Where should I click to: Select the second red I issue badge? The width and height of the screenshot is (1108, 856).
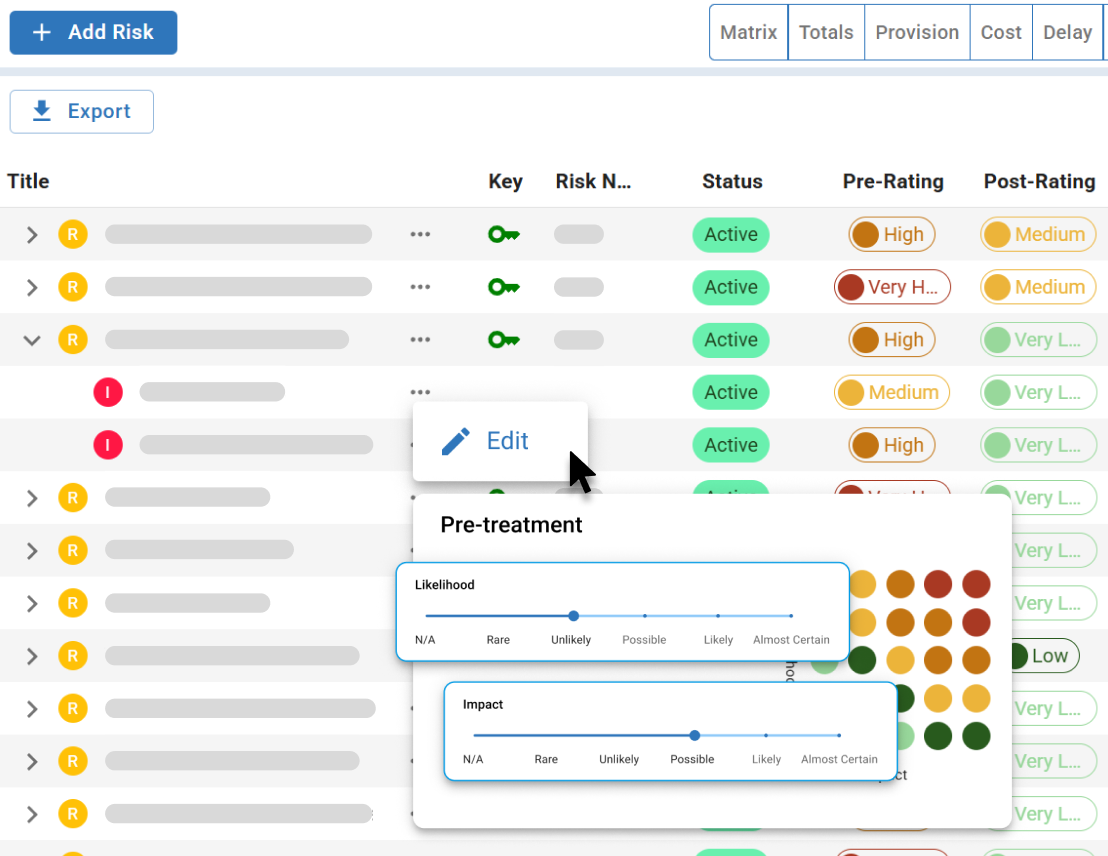coord(108,445)
